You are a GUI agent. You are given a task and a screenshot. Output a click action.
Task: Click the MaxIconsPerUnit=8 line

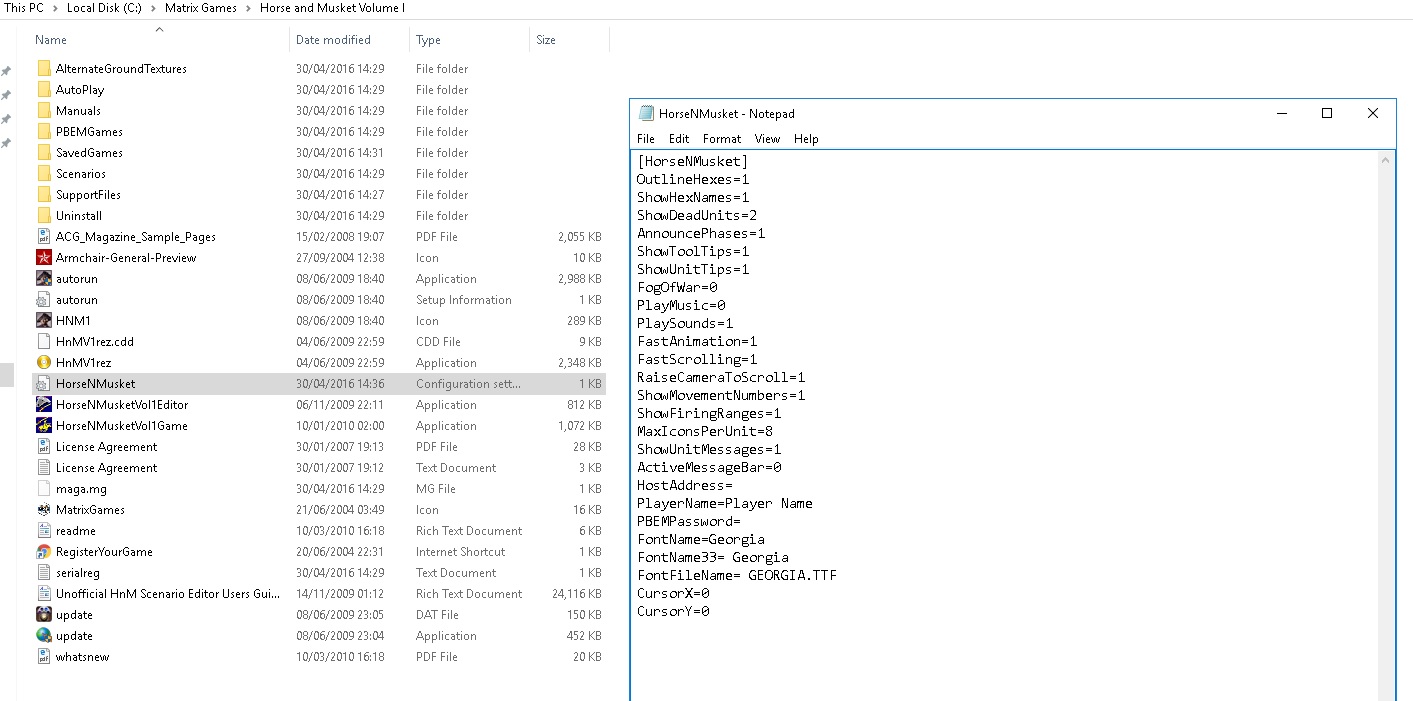coord(705,432)
